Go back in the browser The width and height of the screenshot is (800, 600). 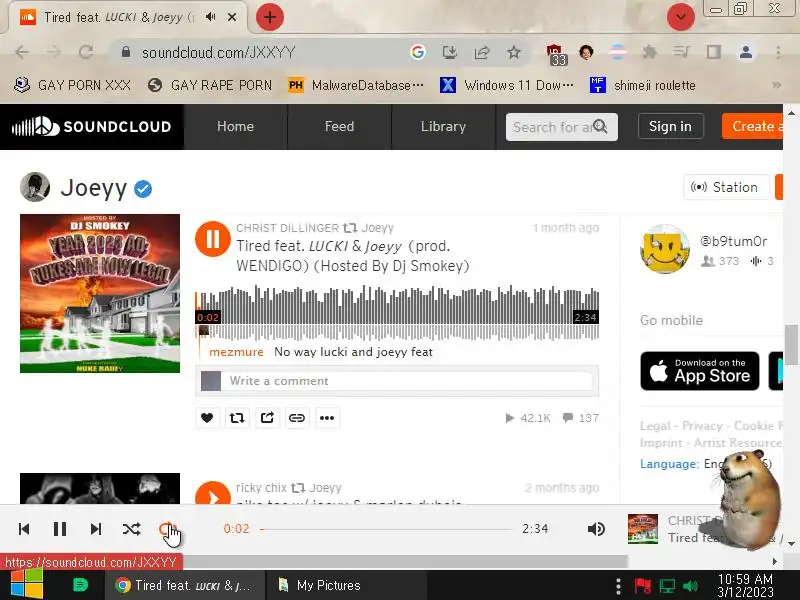point(22,52)
